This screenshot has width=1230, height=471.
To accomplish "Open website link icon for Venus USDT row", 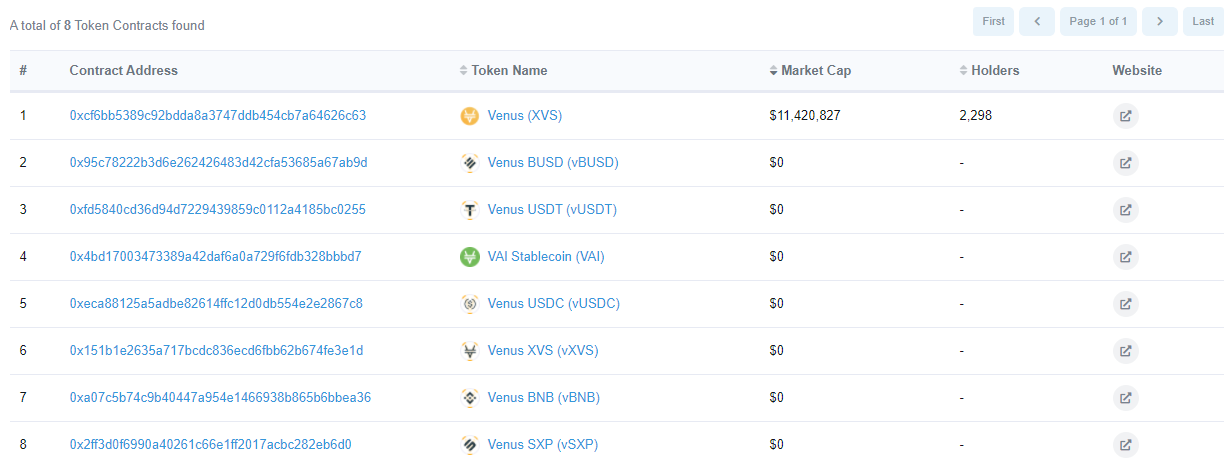I will click(1126, 210).
